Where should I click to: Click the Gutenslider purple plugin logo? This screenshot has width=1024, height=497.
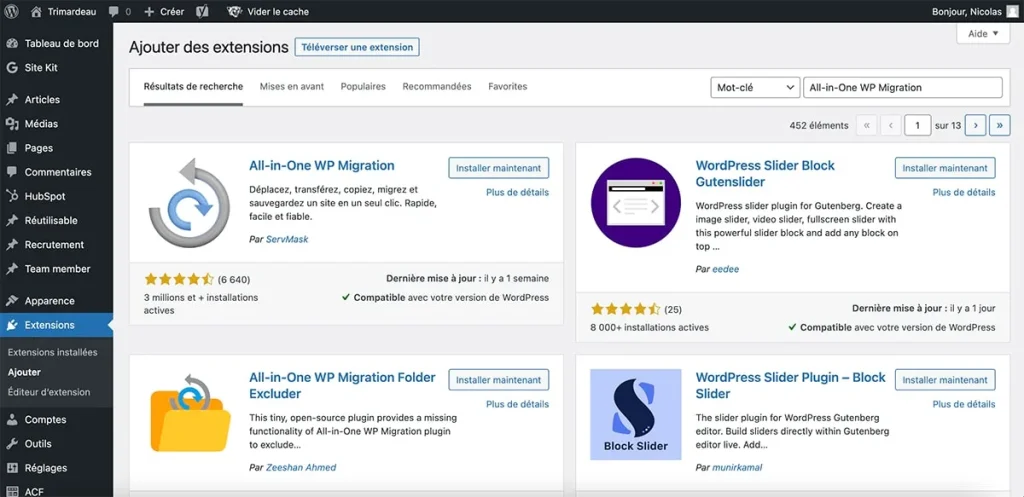[x=635, y=202]
